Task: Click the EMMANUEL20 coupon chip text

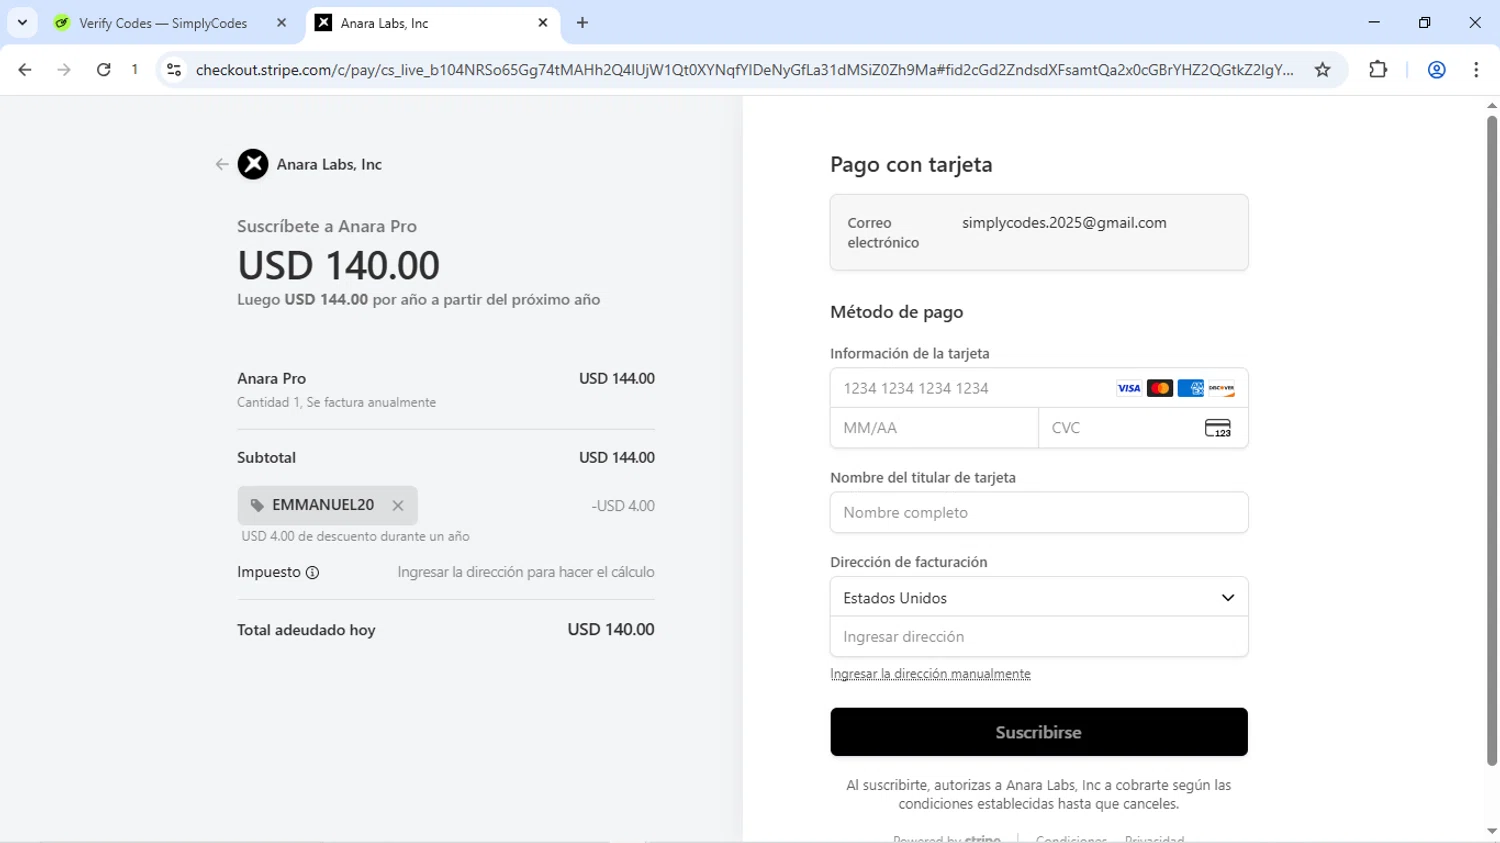Action: point(323,505)
